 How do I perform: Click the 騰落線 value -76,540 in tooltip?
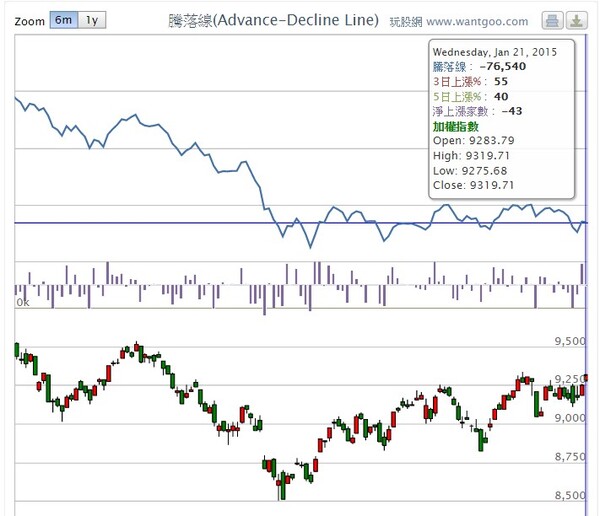pyautogui.click(x=501, y=66)
